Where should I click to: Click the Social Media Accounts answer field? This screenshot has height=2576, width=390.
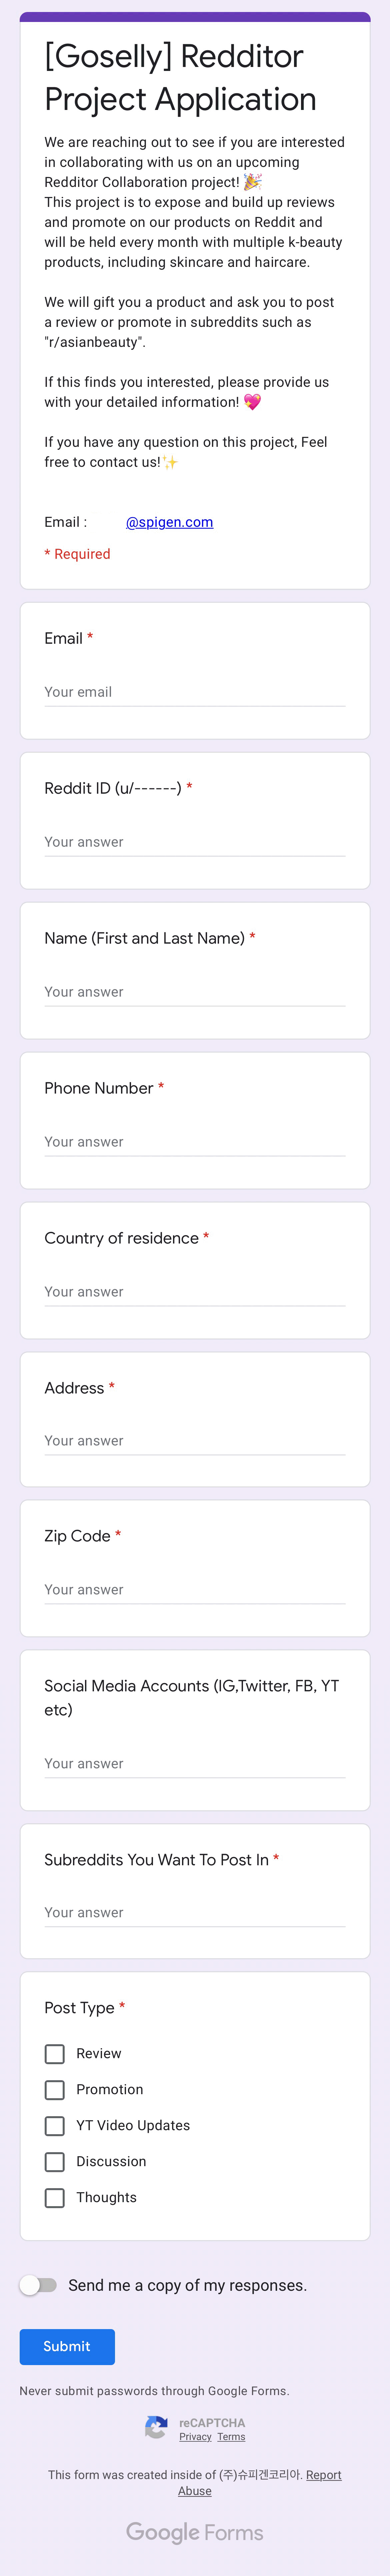(x=195, y=1764)
